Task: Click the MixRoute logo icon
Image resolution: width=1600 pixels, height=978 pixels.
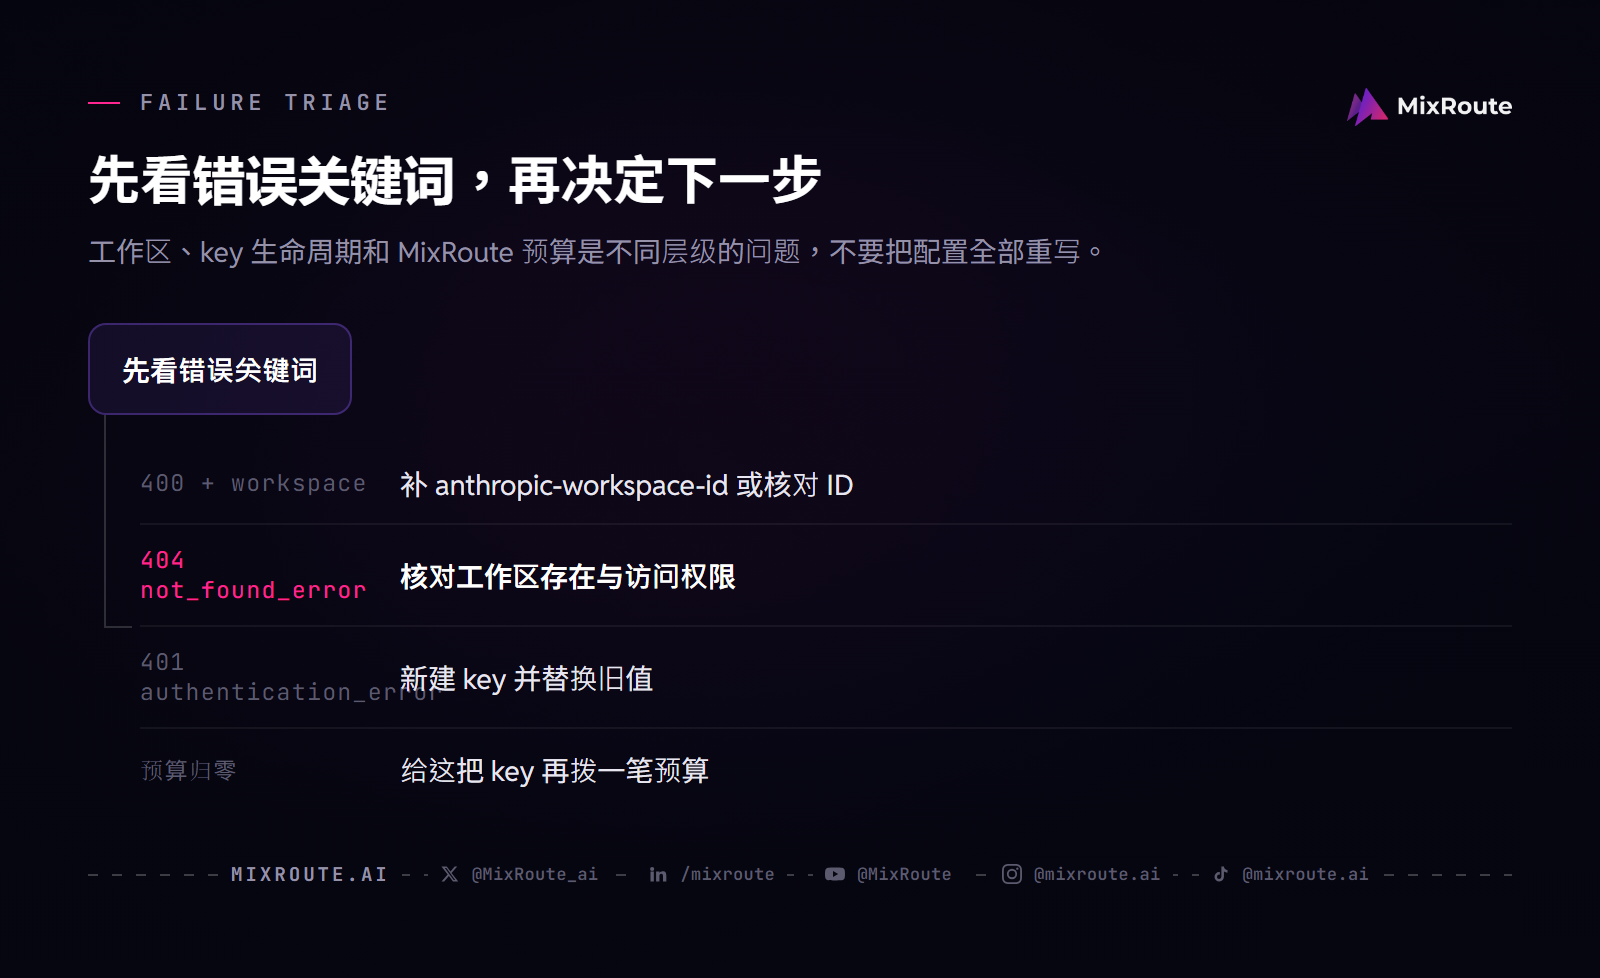Action: tap(1367, 106)
